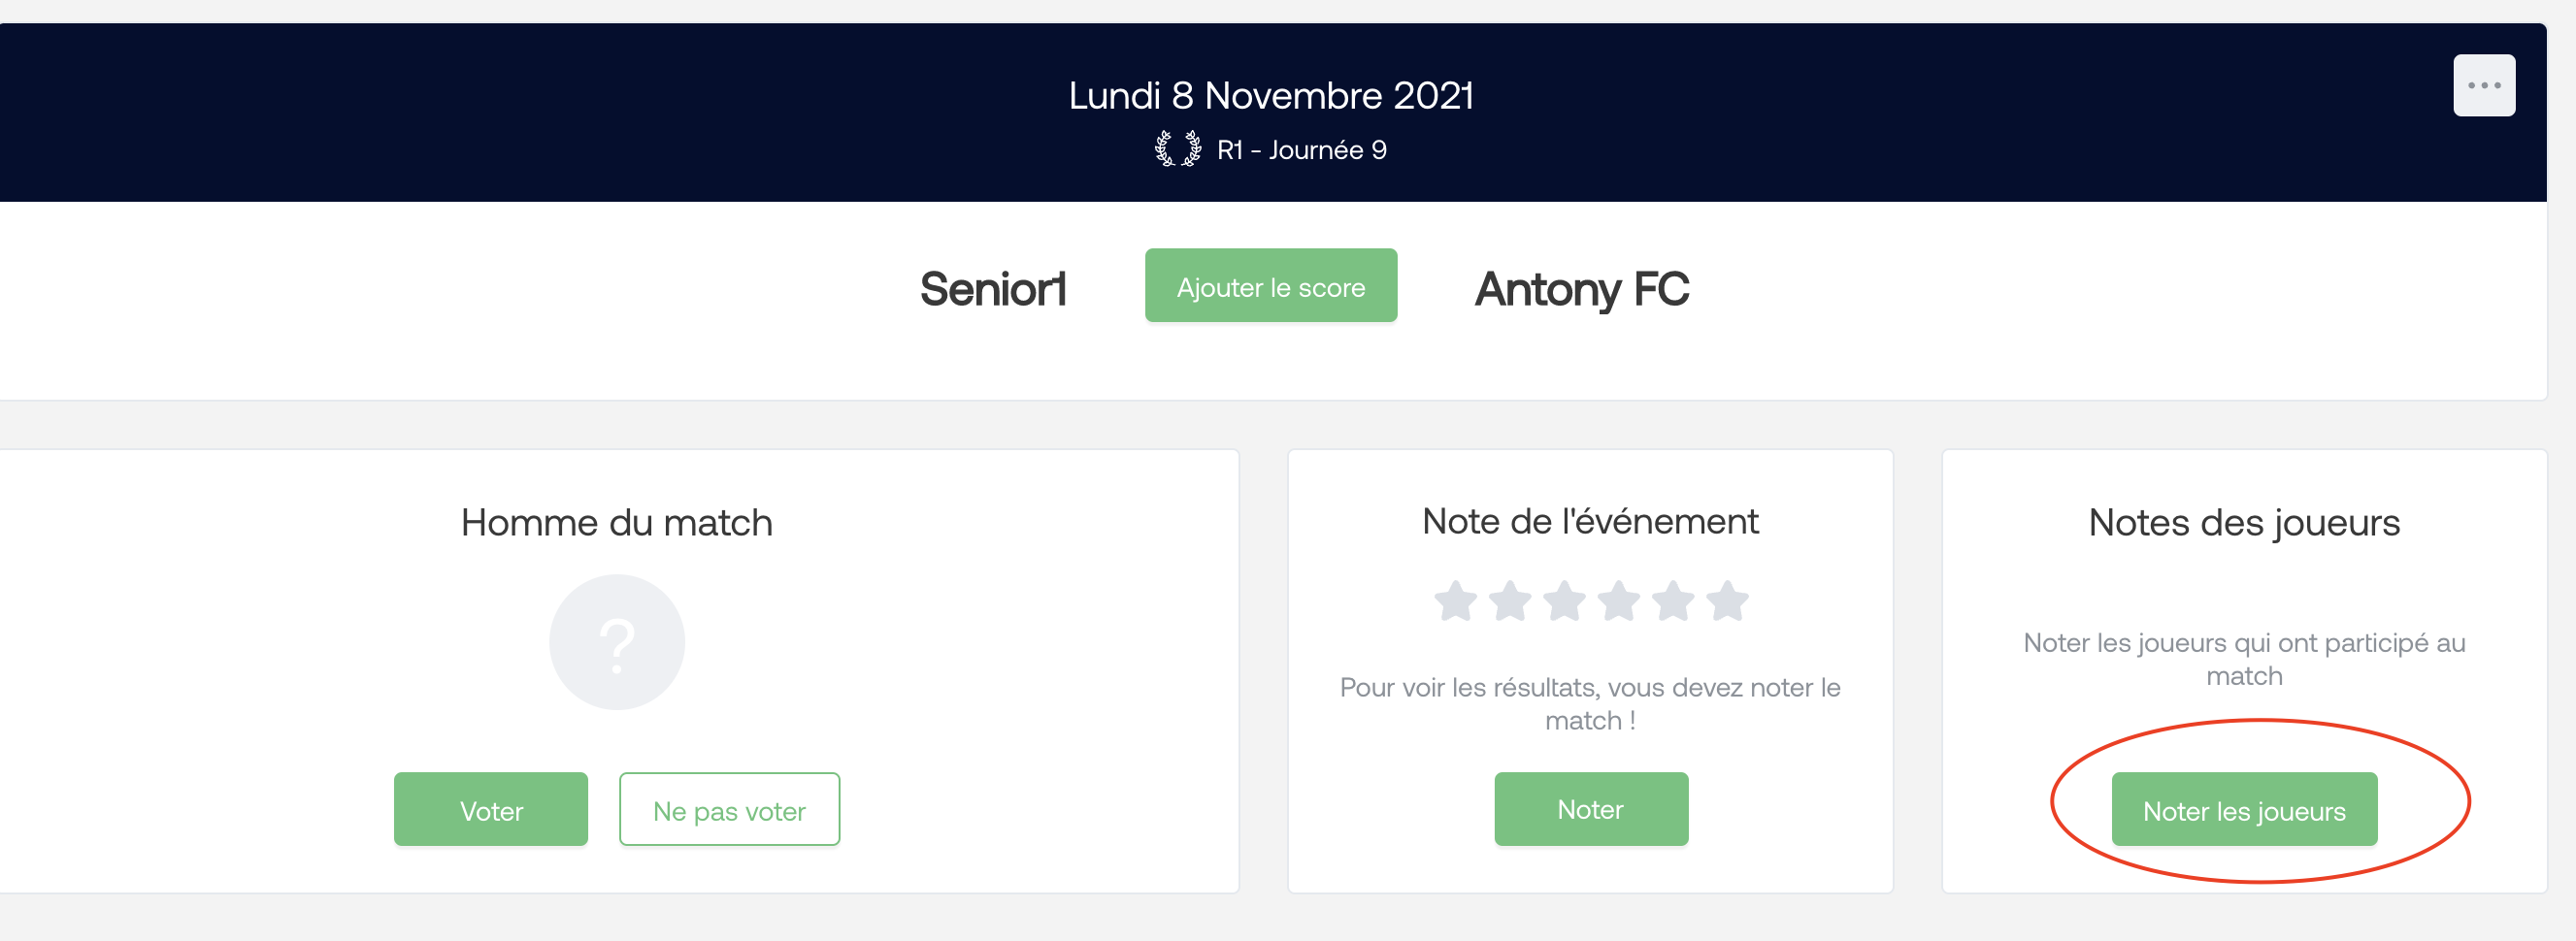The height and width of the screenshot is (941, 2576).
Task: Click the Lundi 8 Novembre 2021 date
Action: tap(1270, 96)
